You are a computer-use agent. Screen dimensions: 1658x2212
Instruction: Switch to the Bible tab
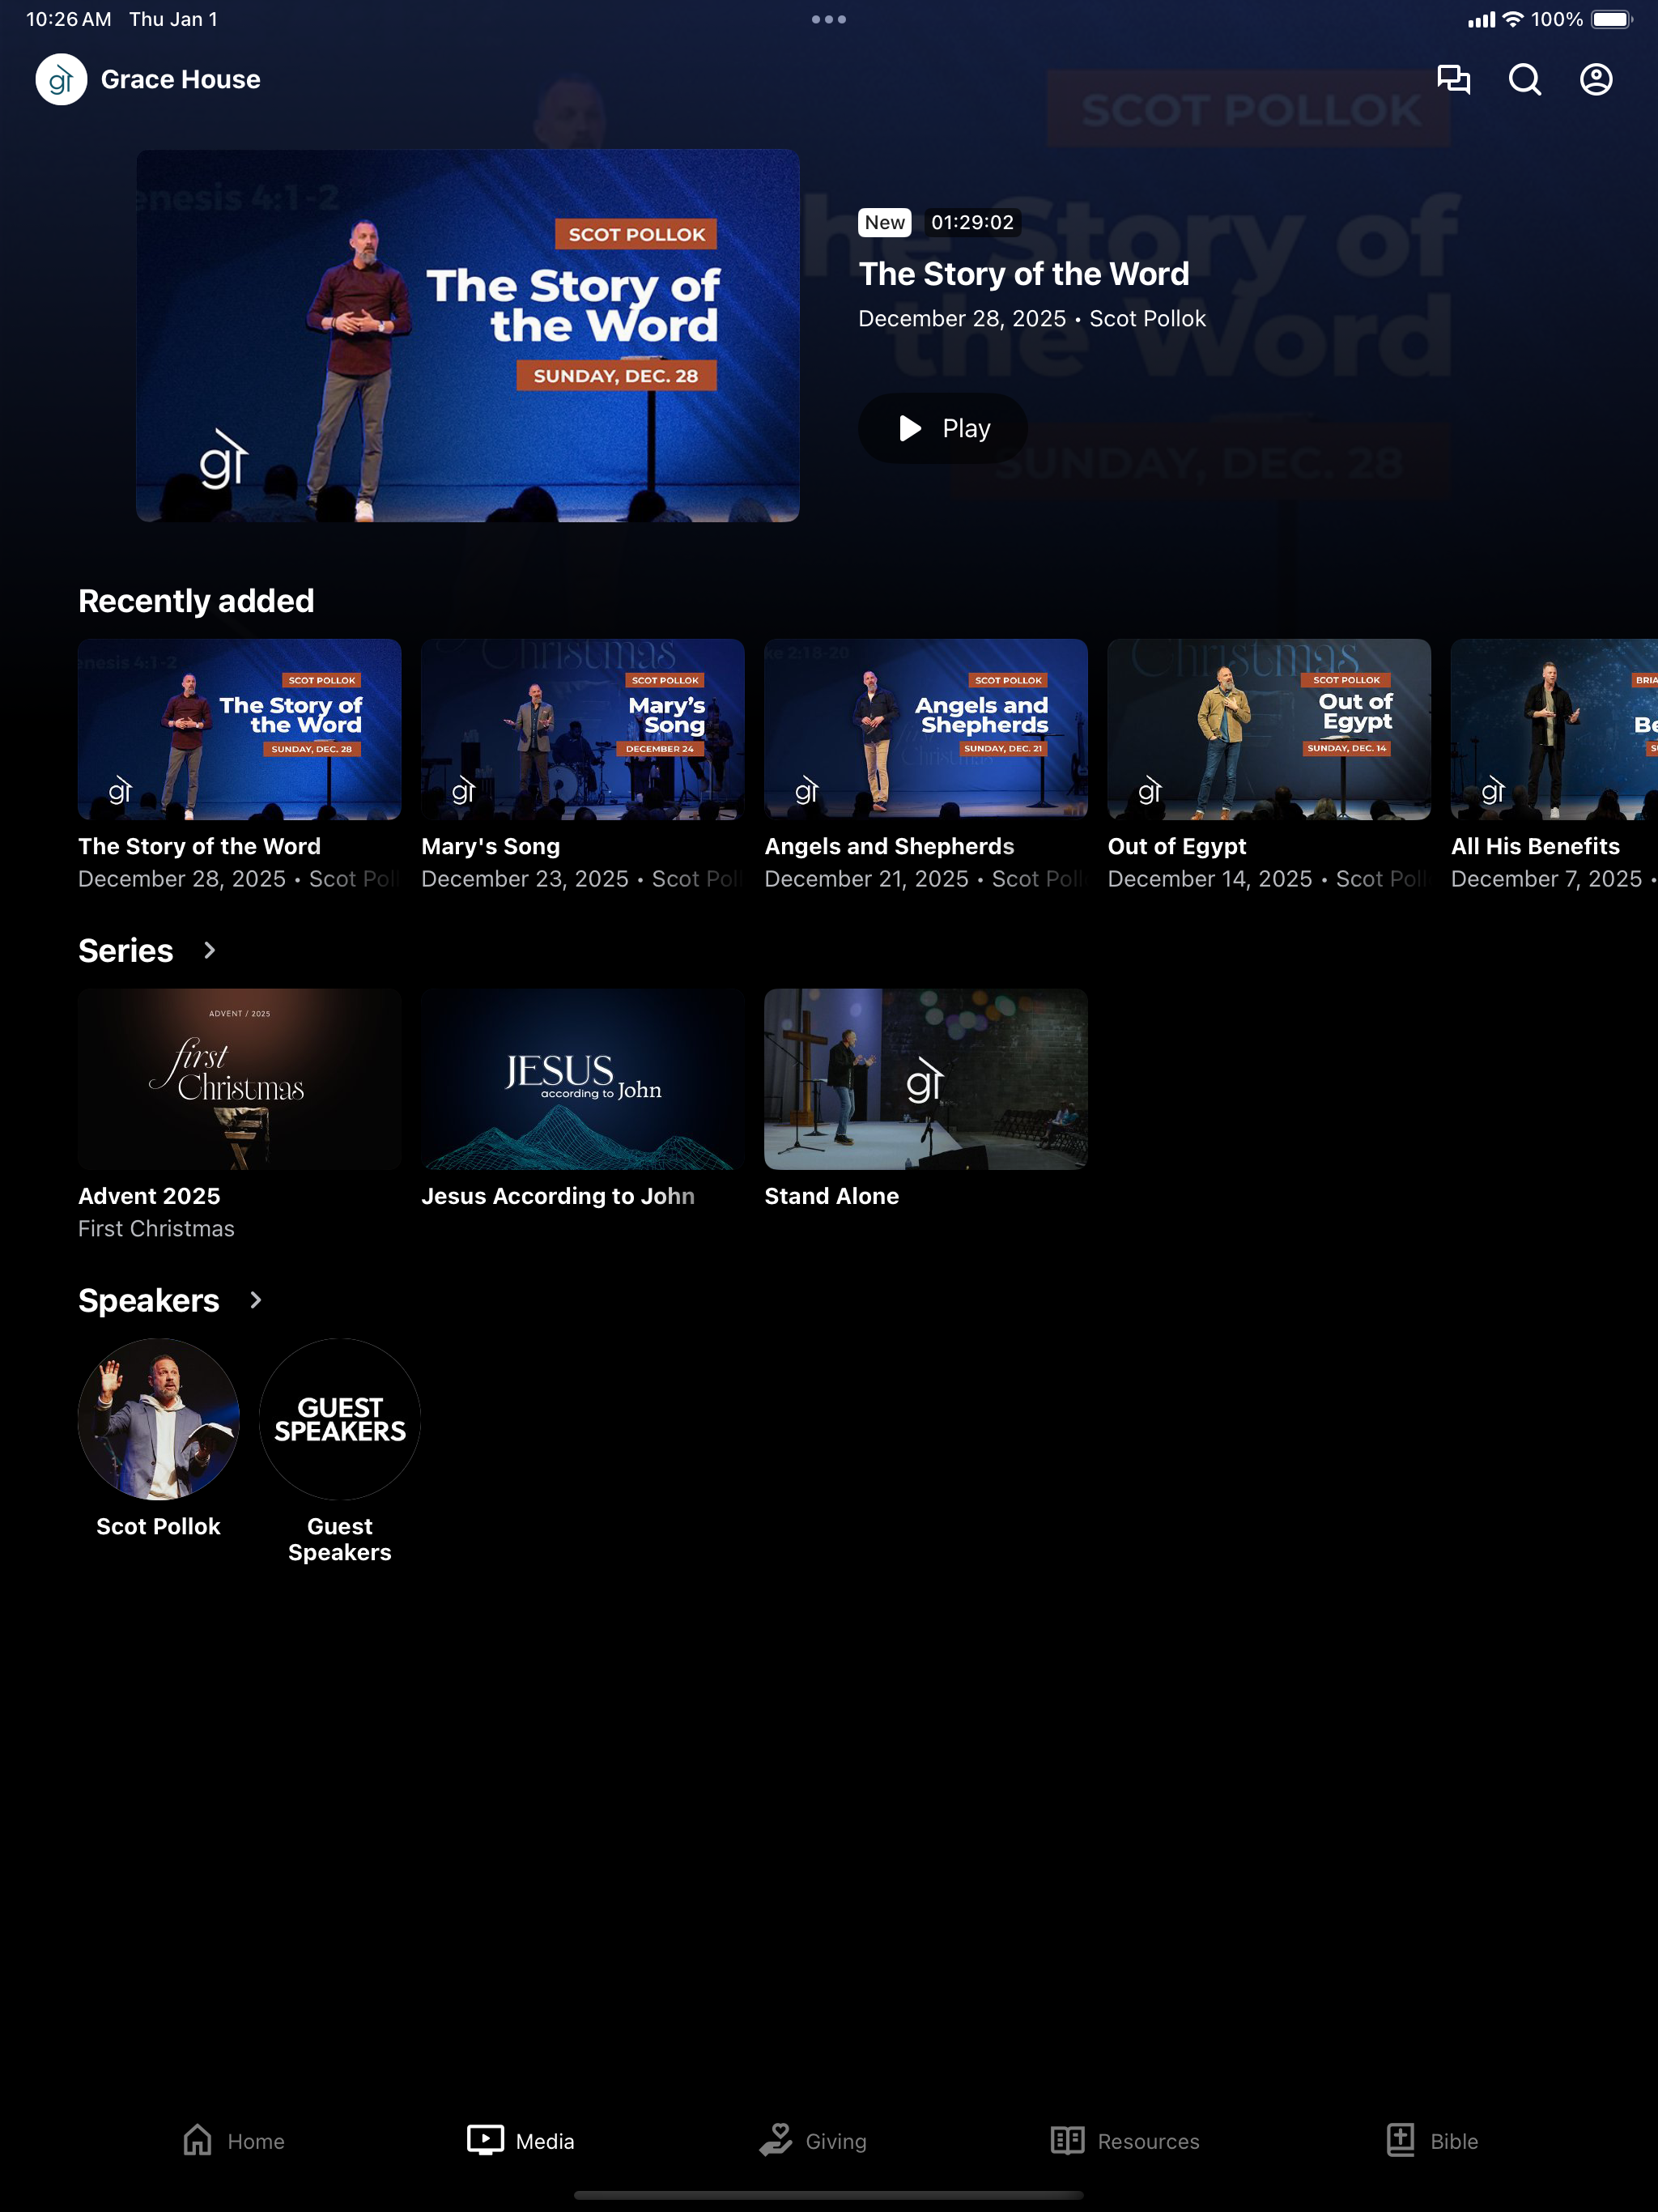pyautogui.click(x=1432, y=2141)
